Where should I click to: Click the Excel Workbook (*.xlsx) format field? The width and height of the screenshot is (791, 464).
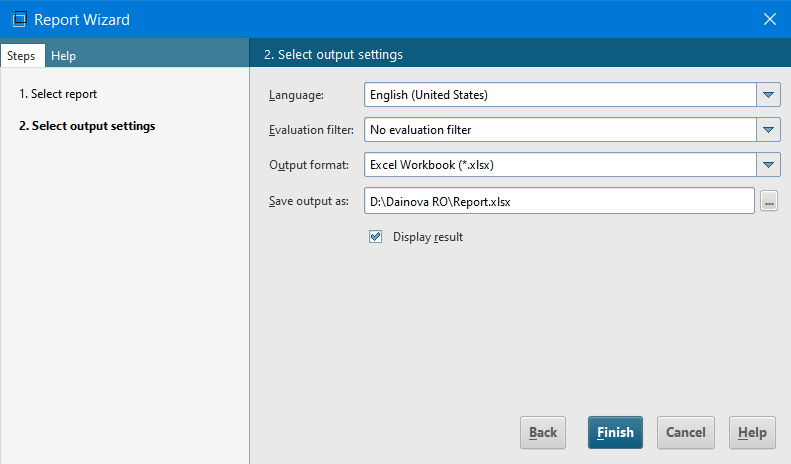(560, 165)
